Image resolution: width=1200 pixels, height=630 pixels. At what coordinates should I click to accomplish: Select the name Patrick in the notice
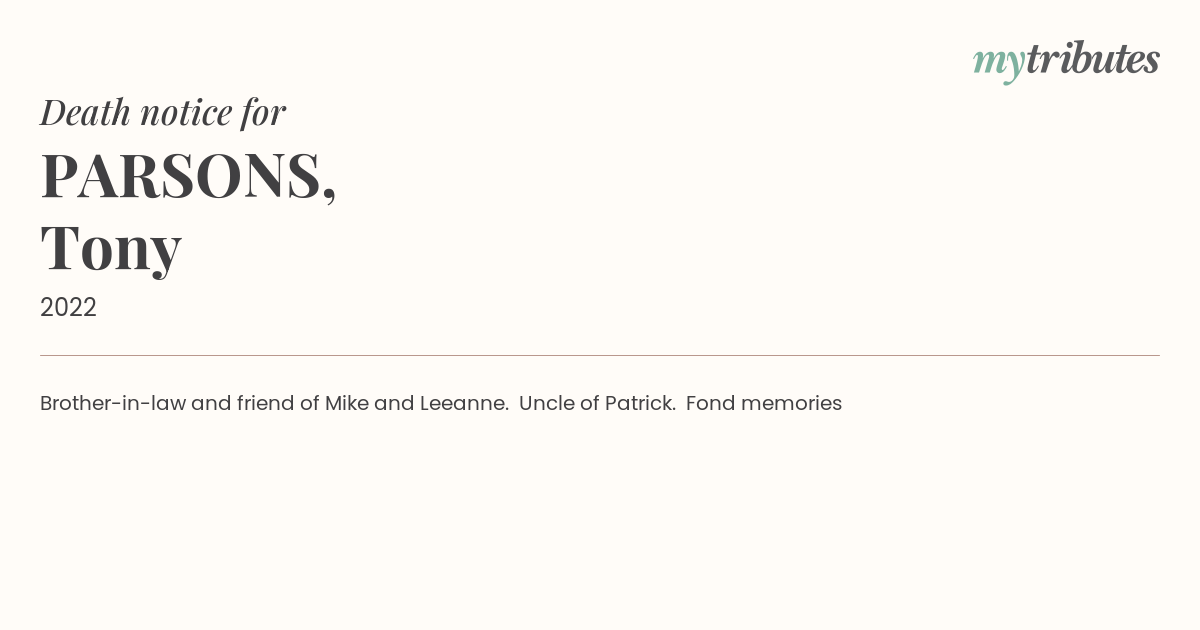point(640,403)
